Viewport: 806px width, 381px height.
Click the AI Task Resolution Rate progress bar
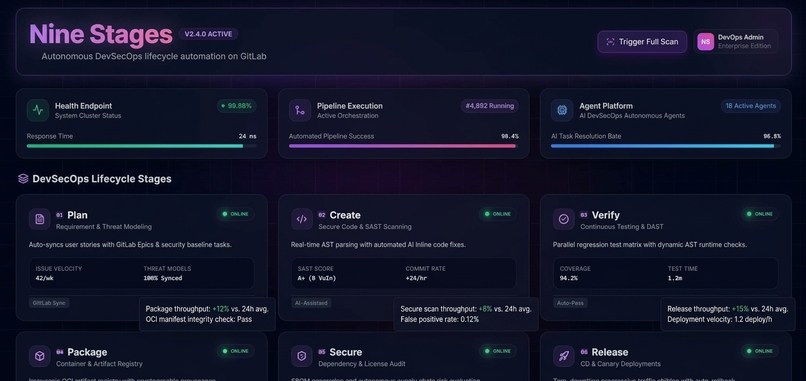666,146
